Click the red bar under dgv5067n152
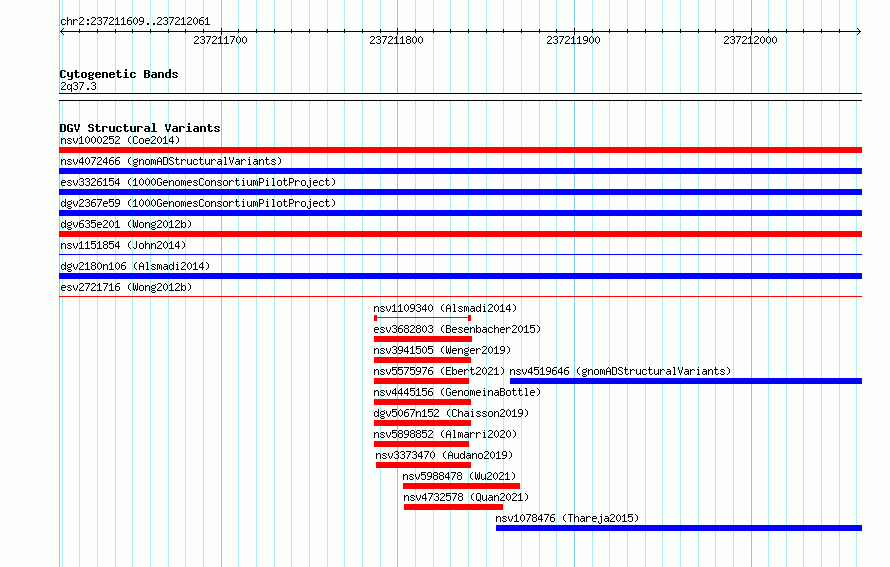 click(x=422, y=423)
